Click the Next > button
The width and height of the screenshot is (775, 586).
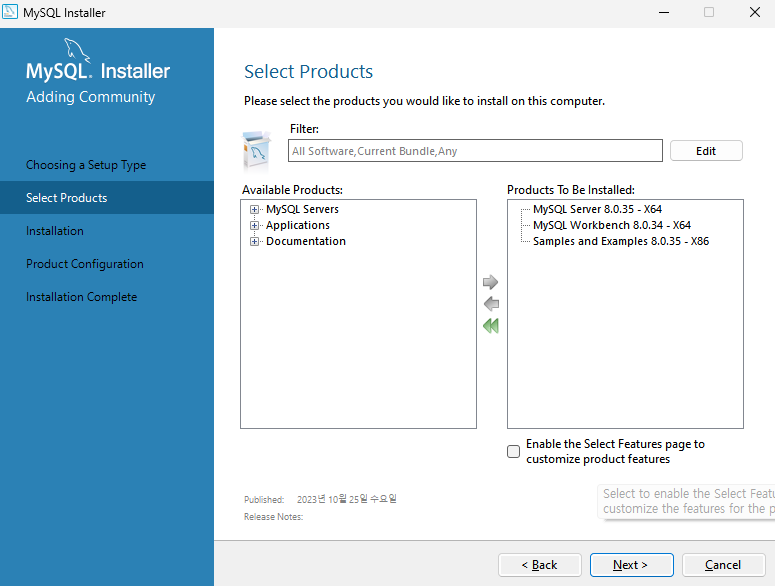[x=631, y=565]
